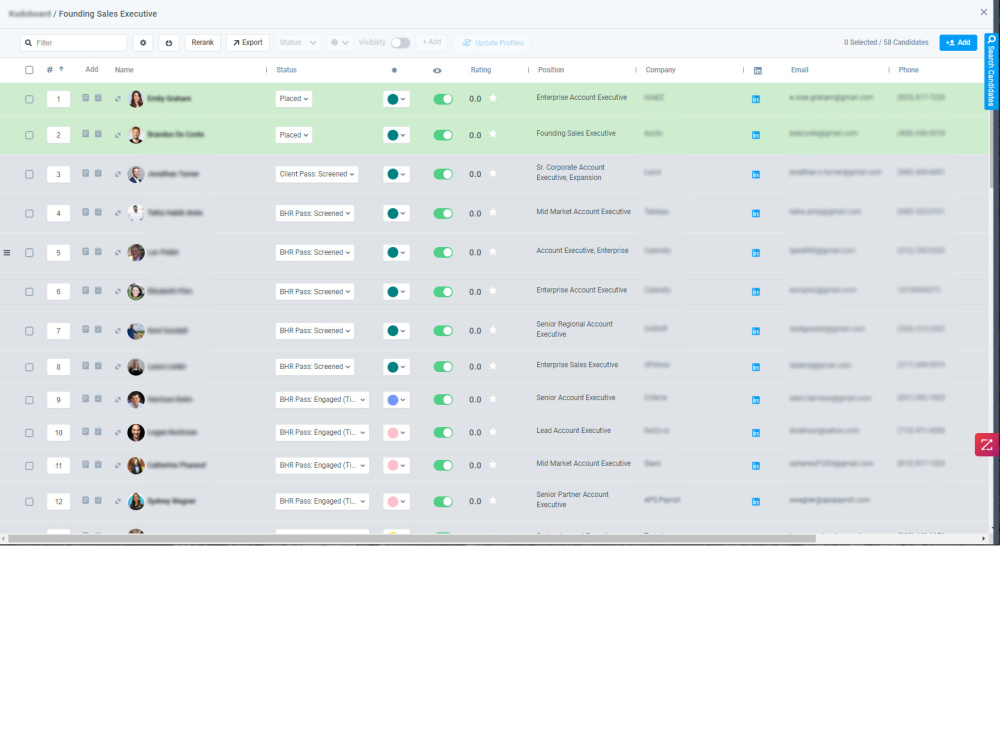Click Update Profiles button
Viewport: 1000px width, 750px height.
point(493,43)
